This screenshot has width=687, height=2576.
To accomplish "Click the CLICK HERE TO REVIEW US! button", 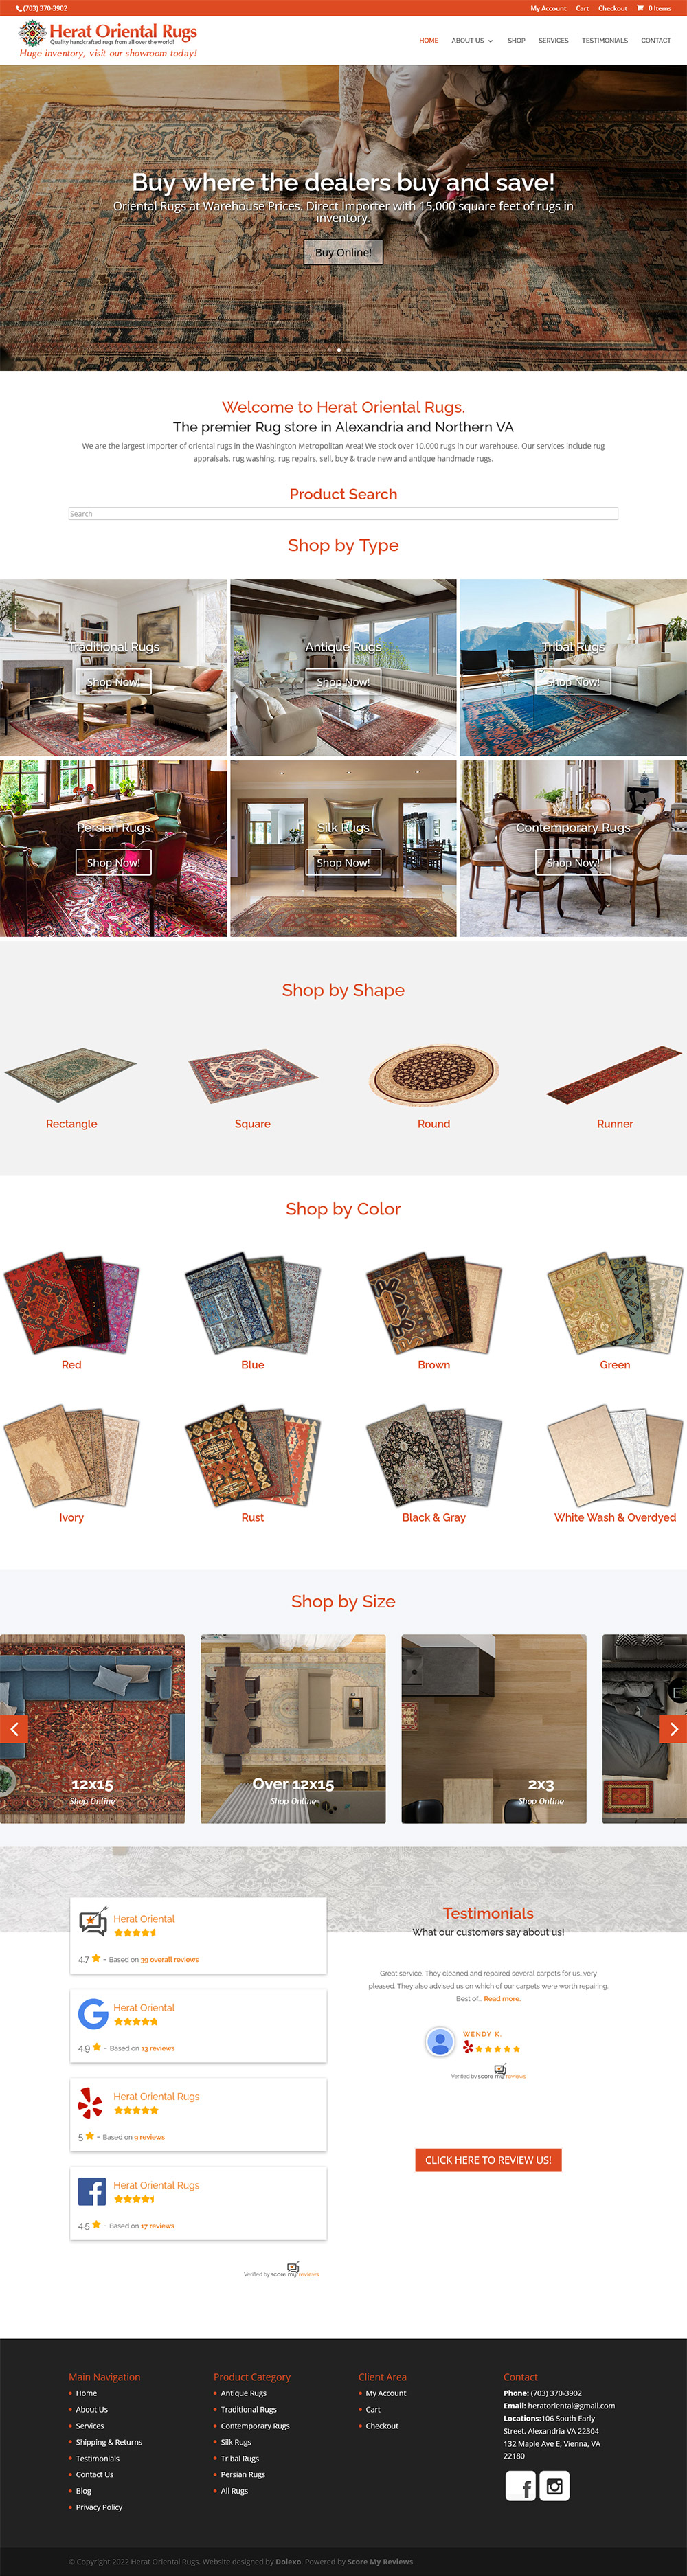I will 488,2160.
